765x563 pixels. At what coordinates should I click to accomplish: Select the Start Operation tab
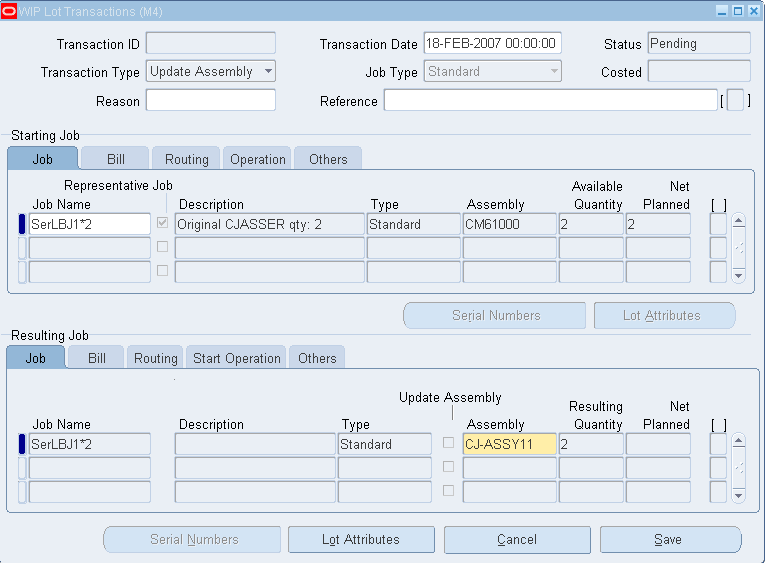pyautogui.click(x=237, y=358)
